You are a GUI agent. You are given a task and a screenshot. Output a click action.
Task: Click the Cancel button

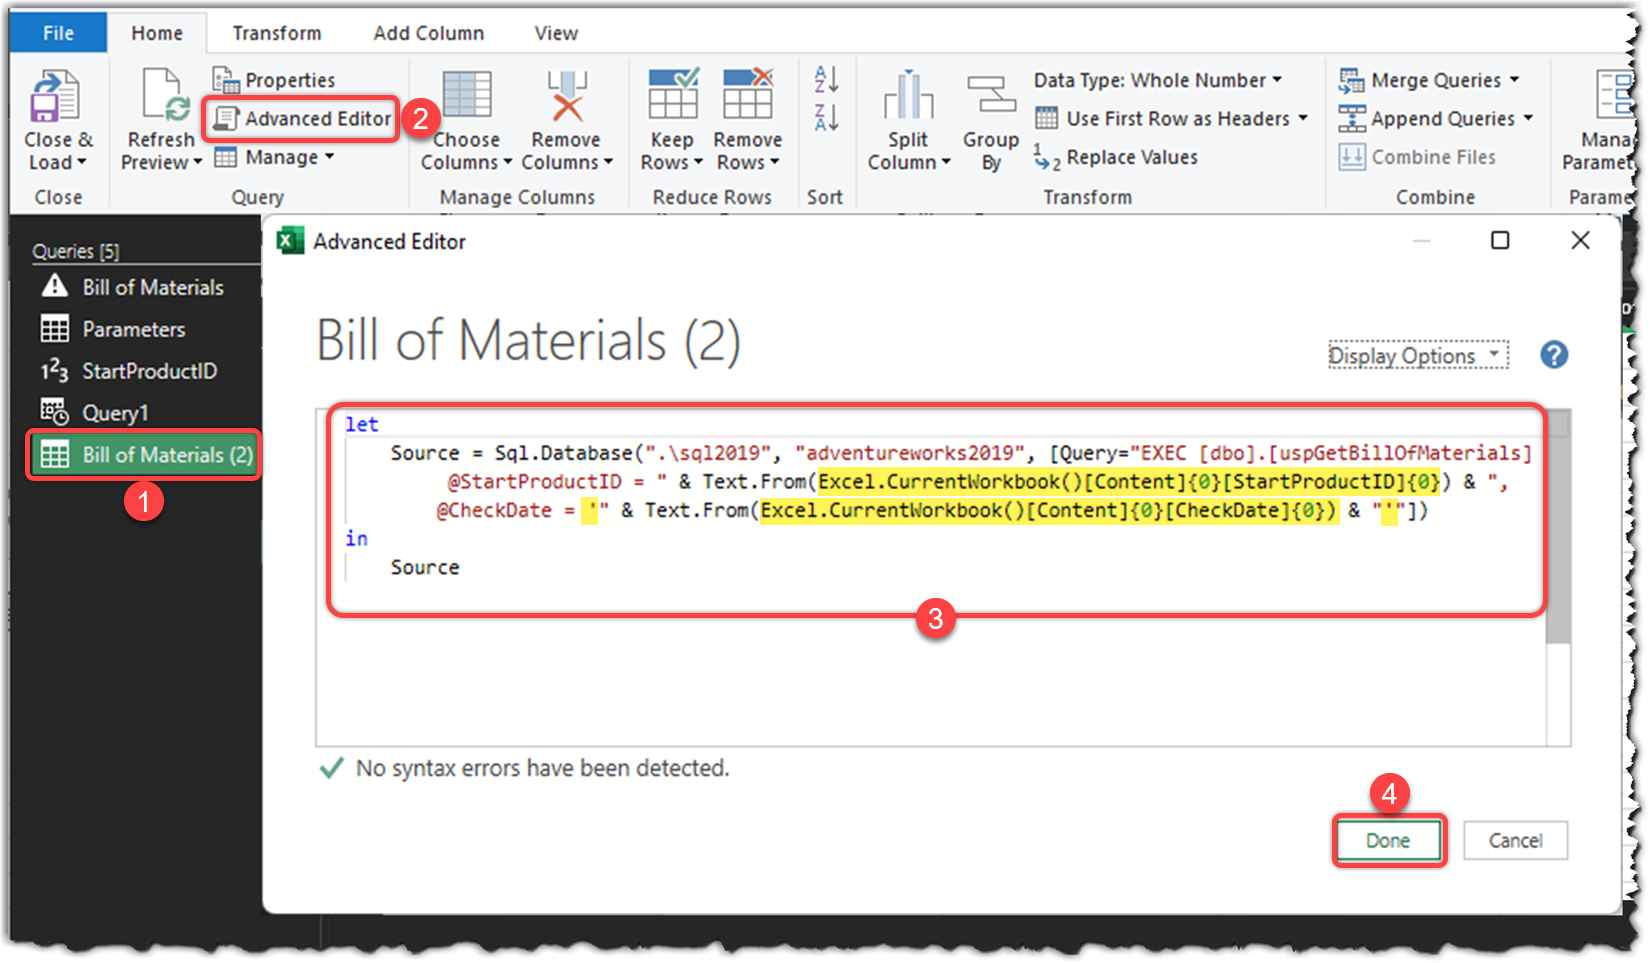point(1515,840)
